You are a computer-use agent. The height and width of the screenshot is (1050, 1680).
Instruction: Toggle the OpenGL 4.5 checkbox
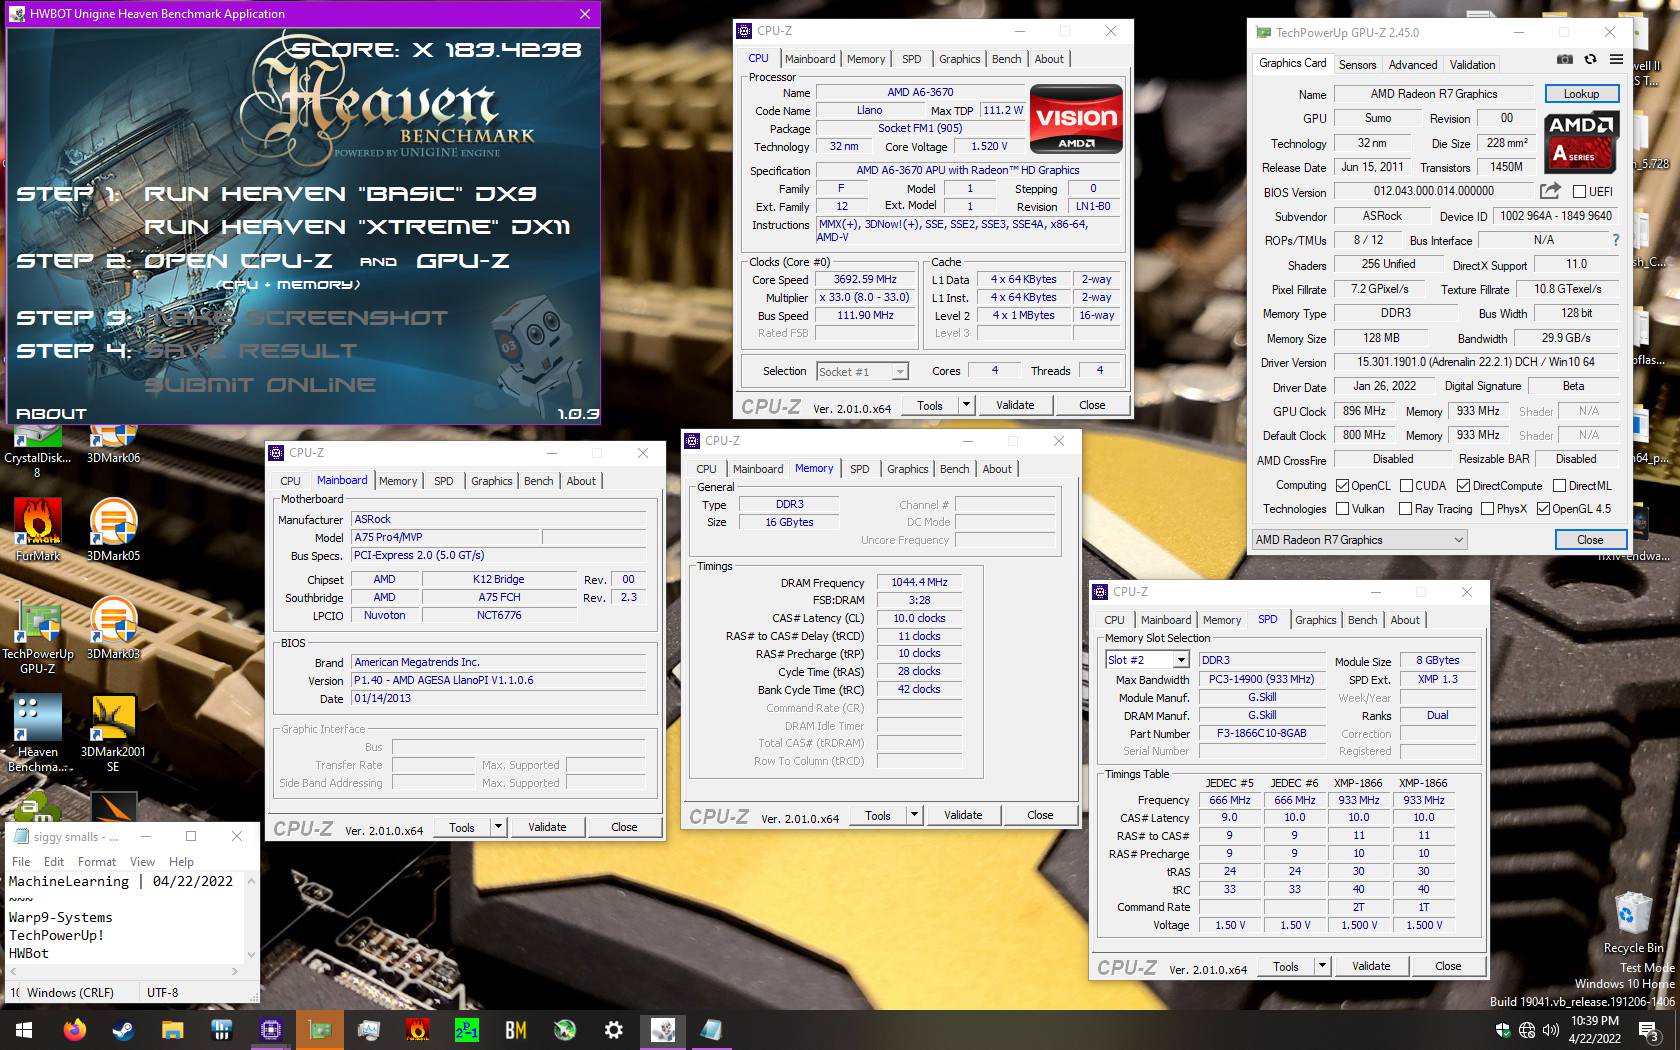coord(1543,508)
